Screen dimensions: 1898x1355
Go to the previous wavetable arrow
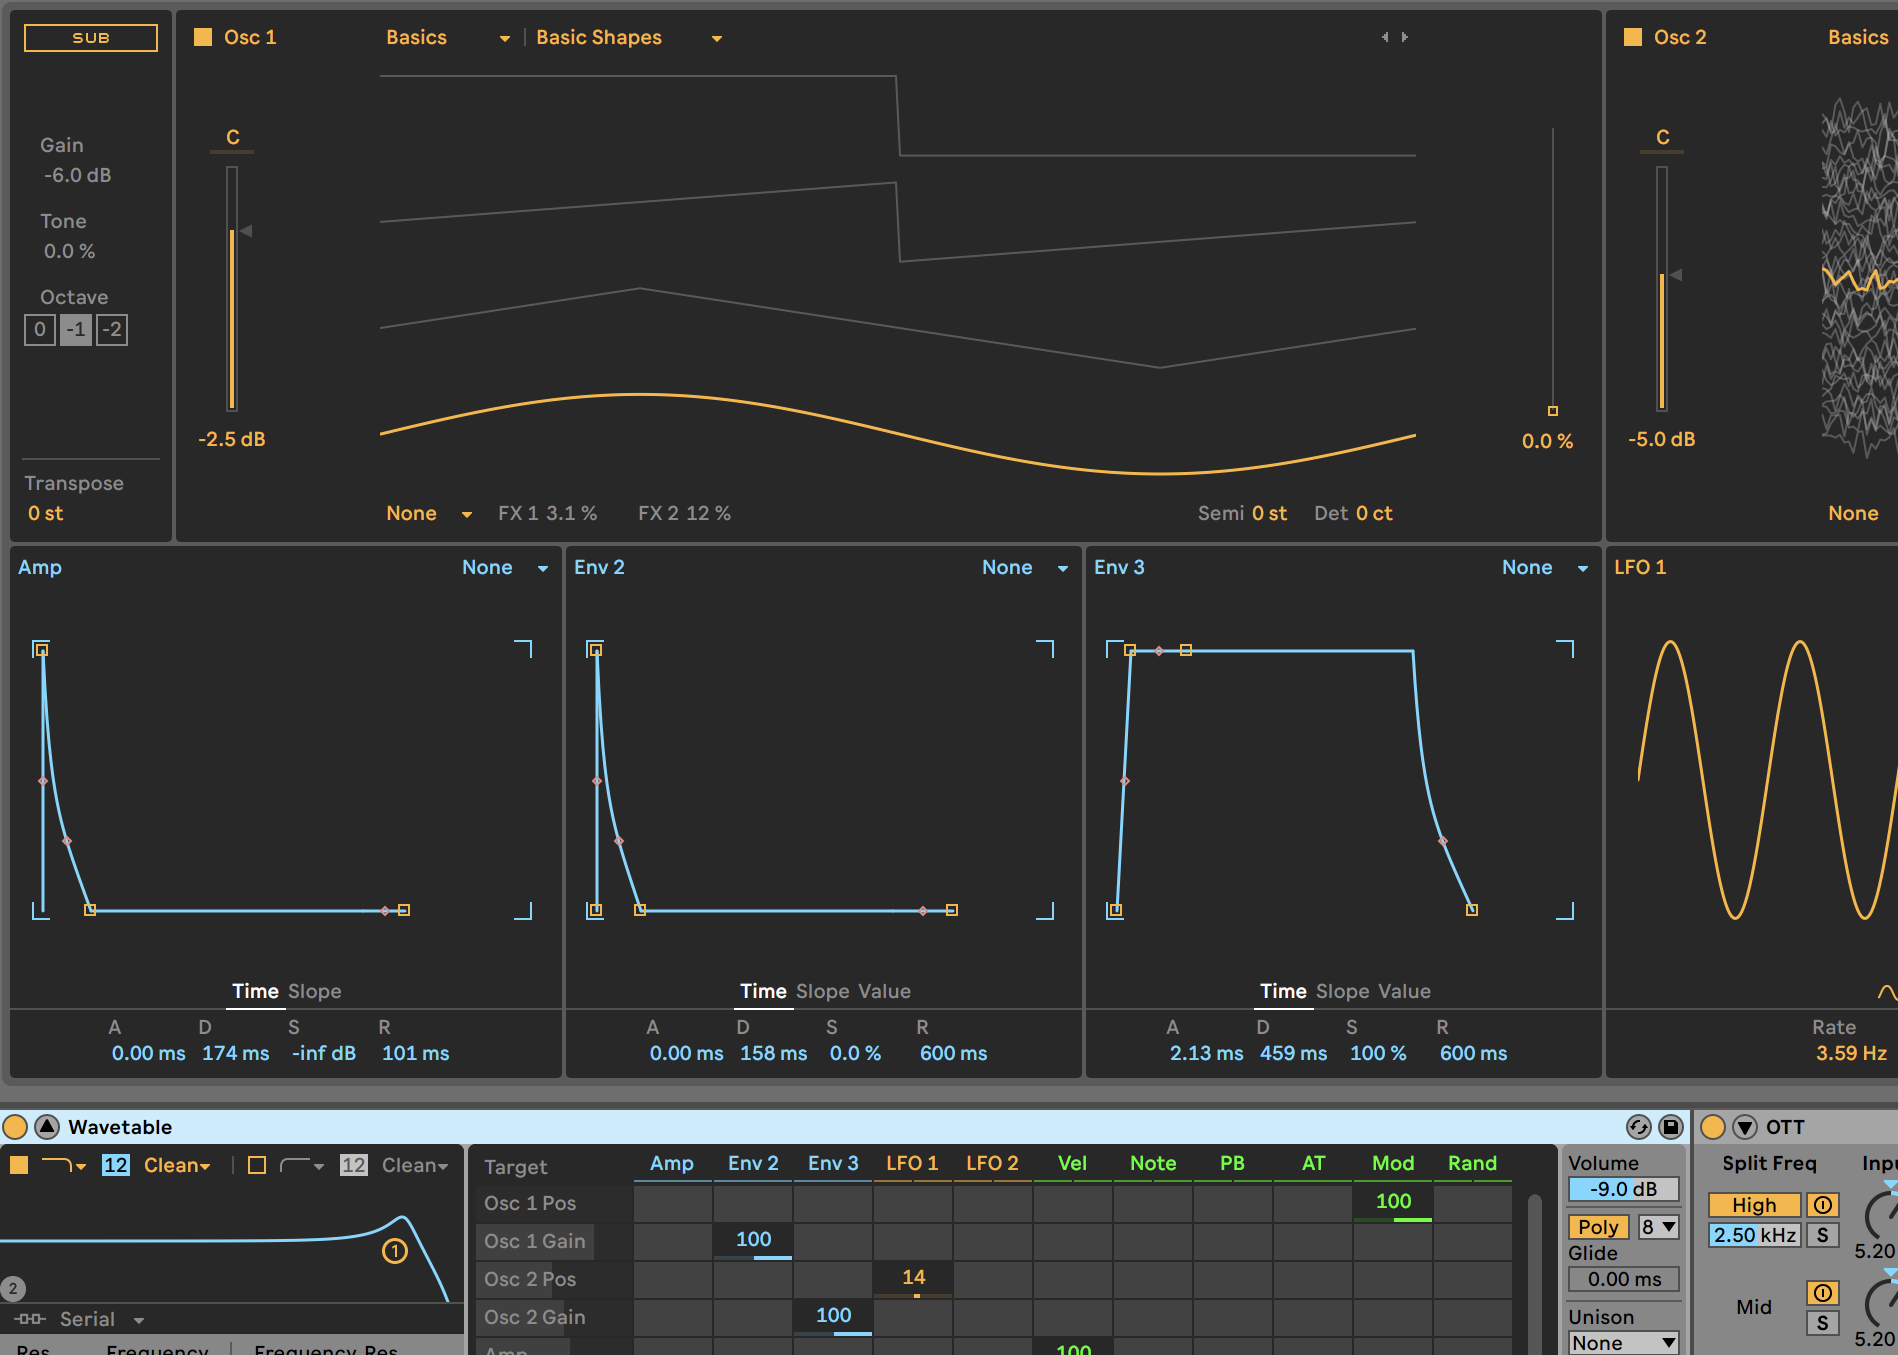point(1385,37)
